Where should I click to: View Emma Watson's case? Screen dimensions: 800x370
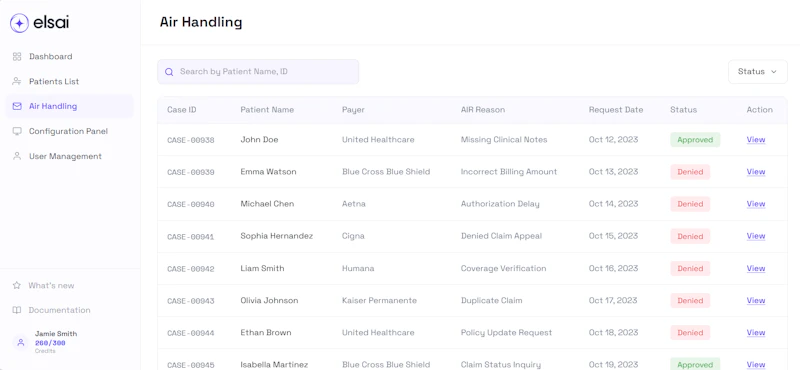pos(756,171)
